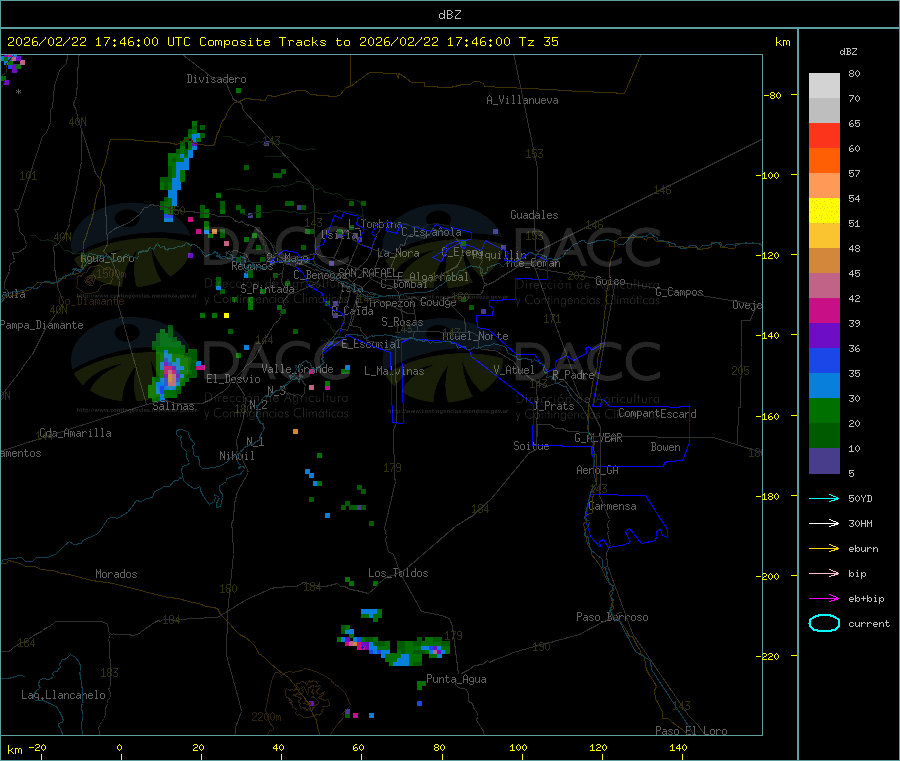This screenshot has width=900, height=761.
Task: Click the '50YD' legend label
Action: pos(860,498)
